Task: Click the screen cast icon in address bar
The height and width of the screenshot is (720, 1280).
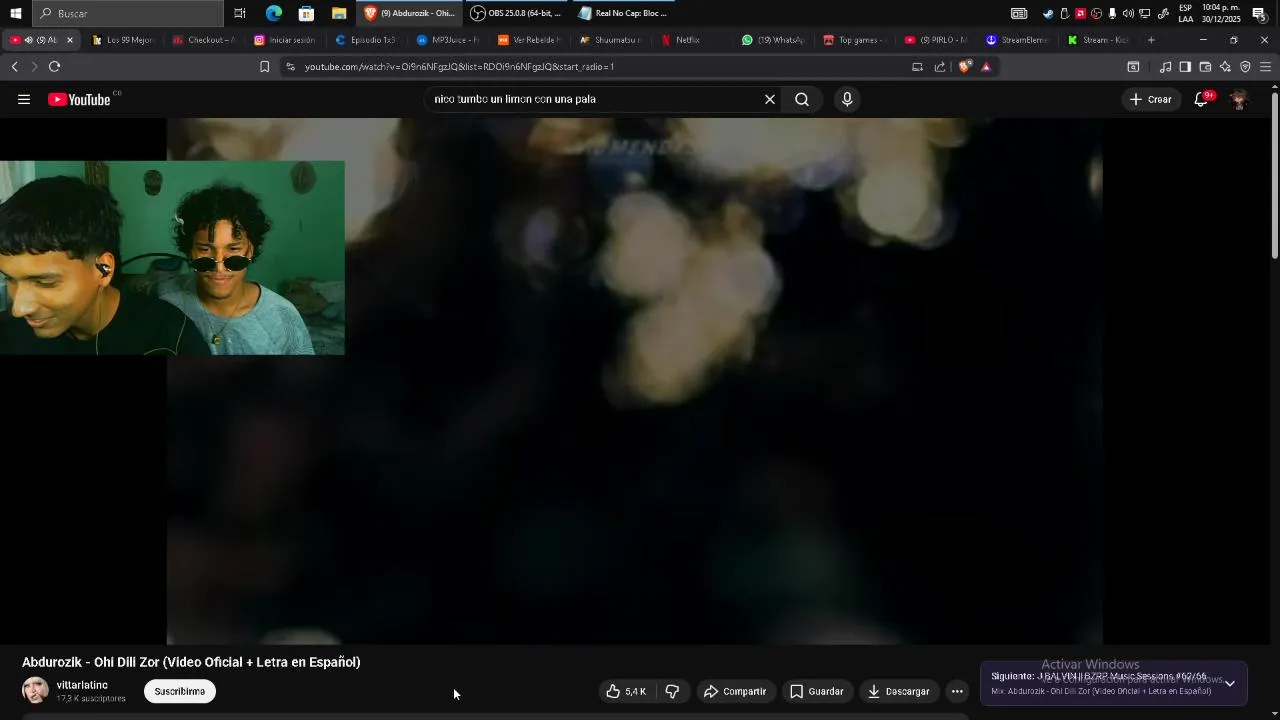Action: pyautogui.click(x=917, y=67)
